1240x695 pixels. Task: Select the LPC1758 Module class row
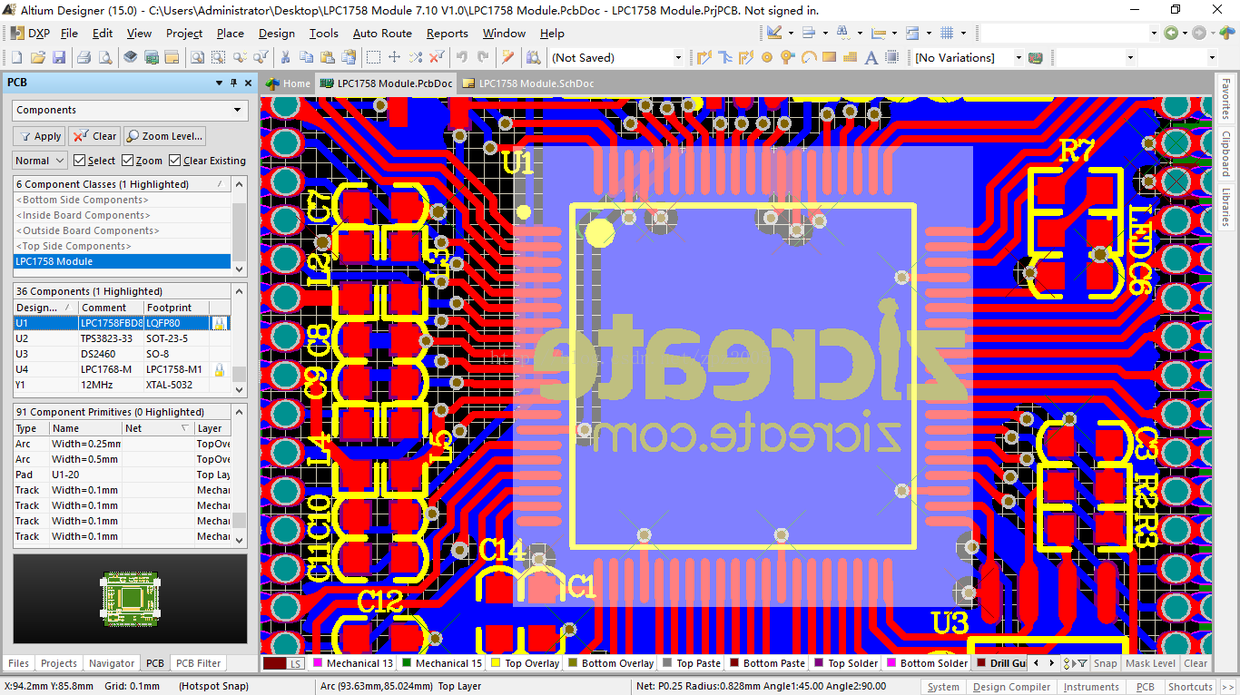point(122,261)
